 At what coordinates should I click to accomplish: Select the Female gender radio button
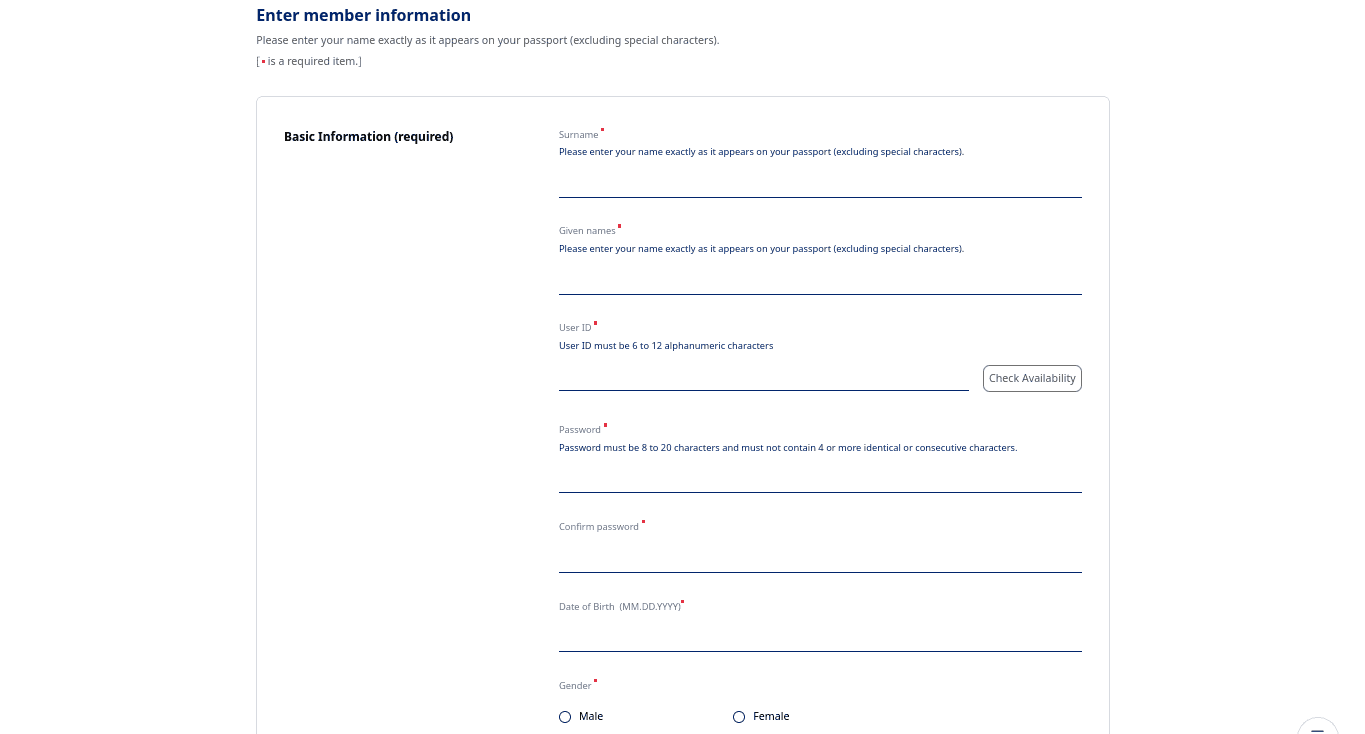click(x=739, y=717)
